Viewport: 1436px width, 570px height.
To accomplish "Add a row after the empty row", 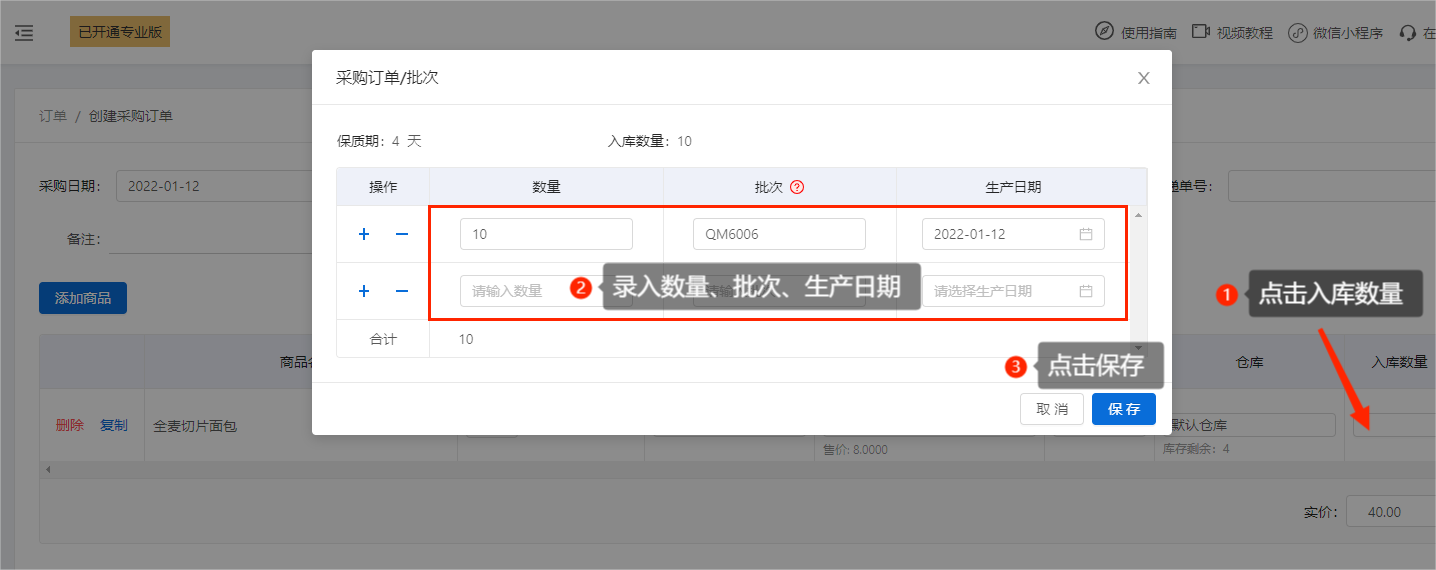I will click(x=364, y=291).
